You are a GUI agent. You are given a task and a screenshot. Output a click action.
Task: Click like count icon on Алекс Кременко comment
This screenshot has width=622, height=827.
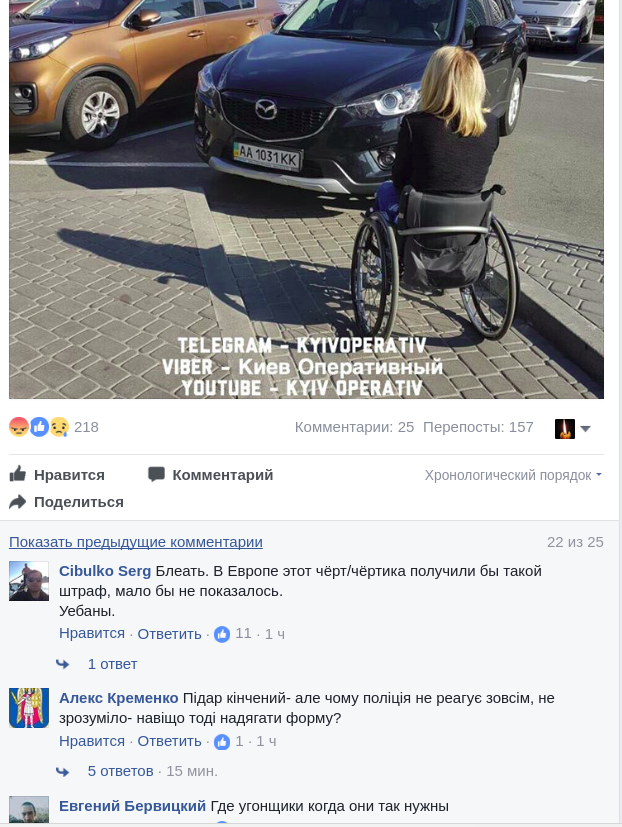222,742
